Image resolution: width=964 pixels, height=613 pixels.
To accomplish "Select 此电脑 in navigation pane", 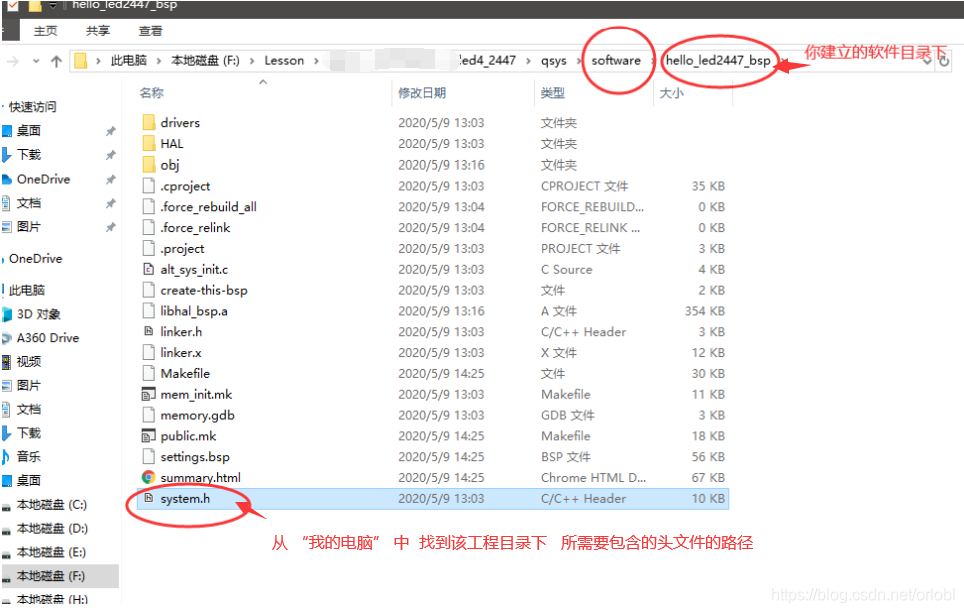I will [x=26, y=290].
